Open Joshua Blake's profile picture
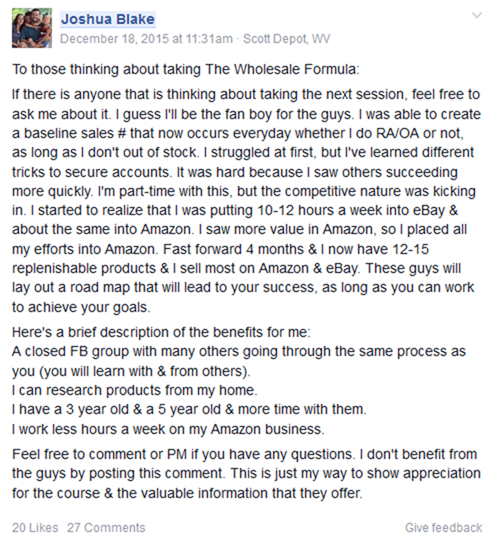The width and height of the screenshot is (491, 541). click(x=32, y=28)
